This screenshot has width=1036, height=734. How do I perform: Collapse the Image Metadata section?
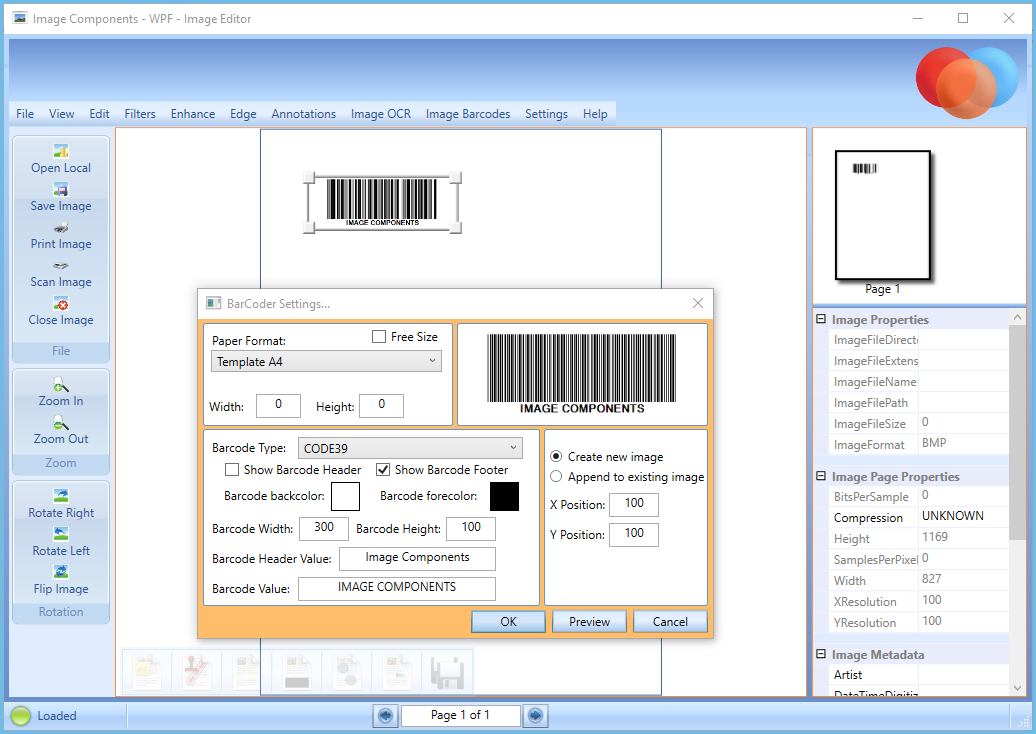point(821,654)
